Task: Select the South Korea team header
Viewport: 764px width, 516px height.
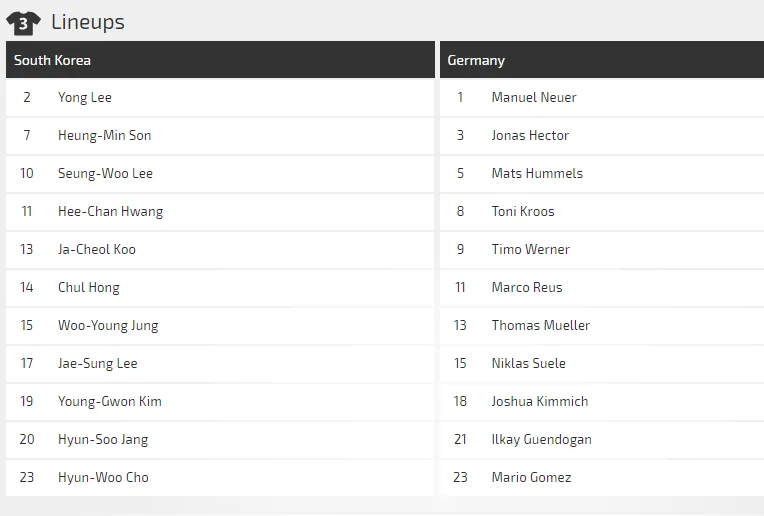Action: click(x=52, y=60)
